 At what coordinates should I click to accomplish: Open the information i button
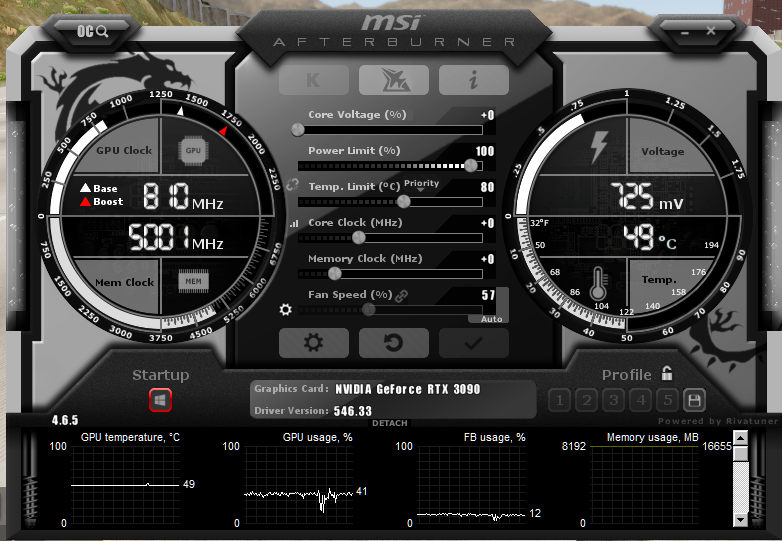474,80
